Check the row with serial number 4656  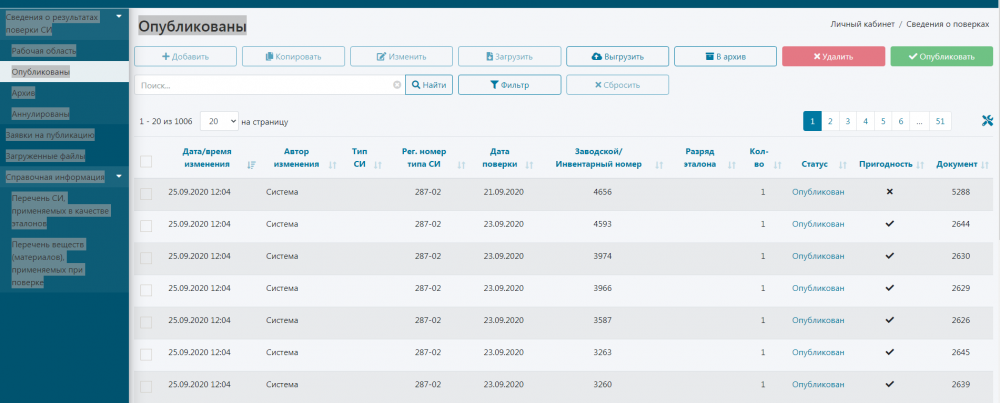[x=146, y=194]
